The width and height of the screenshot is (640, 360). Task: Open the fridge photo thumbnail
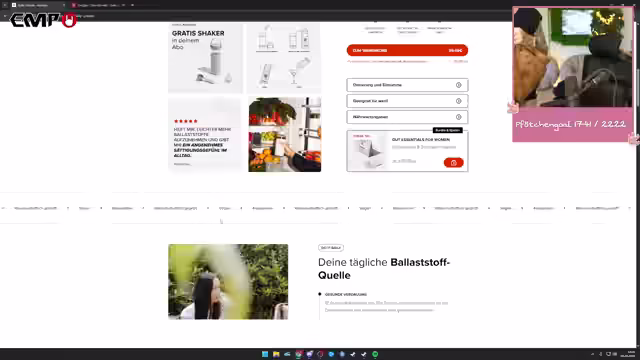tap(284, 134)
